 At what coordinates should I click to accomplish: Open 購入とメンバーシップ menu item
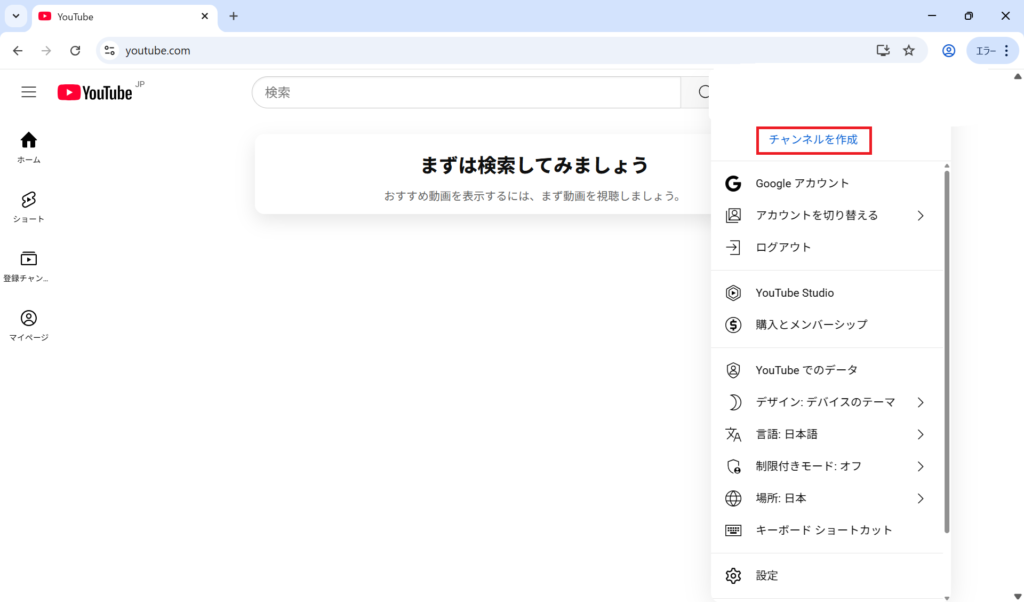tap(827, 325)
